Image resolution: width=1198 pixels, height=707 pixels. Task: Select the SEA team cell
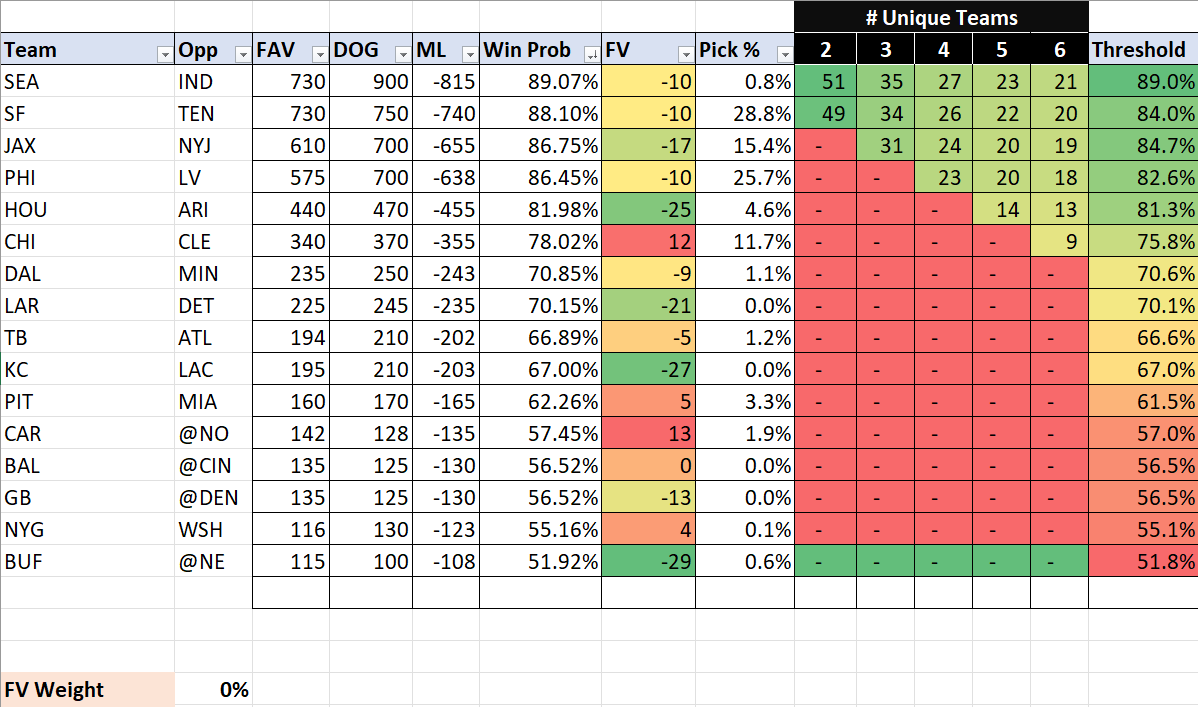[x=87, y=82]
